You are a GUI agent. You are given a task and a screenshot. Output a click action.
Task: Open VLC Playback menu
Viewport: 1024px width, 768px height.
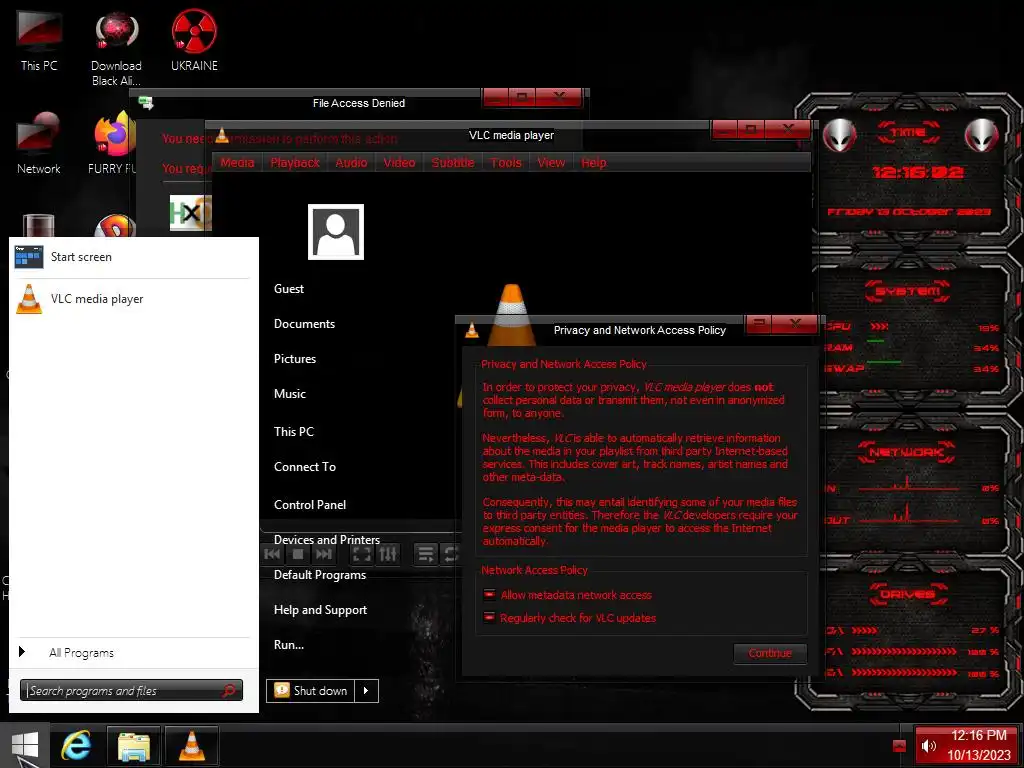[295, 163]
